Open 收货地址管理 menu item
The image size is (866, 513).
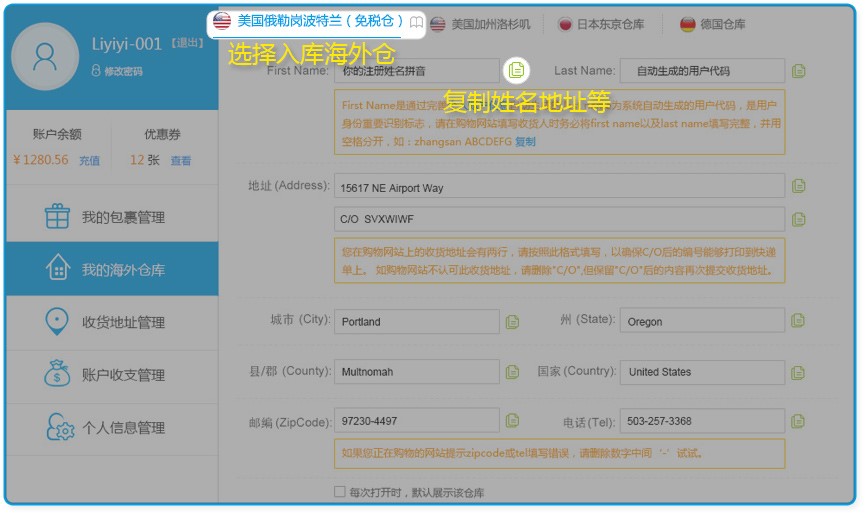coord(112,322)
